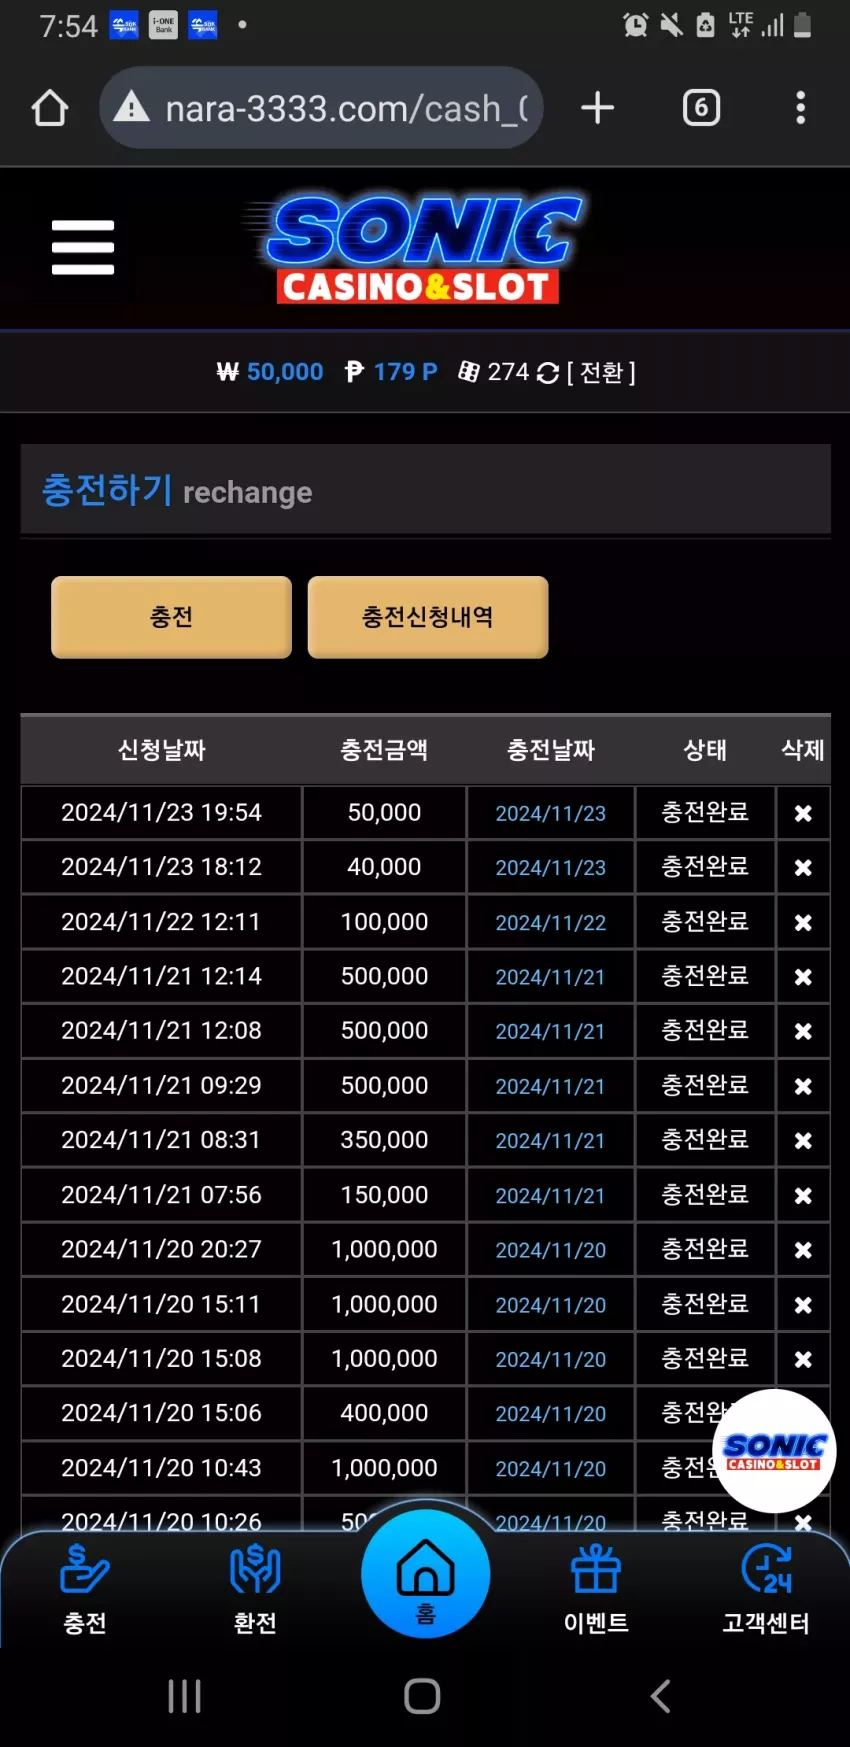Viewport: 850px width, 1747px height.
Task: Tap the browser home icon
Action: pos(50,108)
